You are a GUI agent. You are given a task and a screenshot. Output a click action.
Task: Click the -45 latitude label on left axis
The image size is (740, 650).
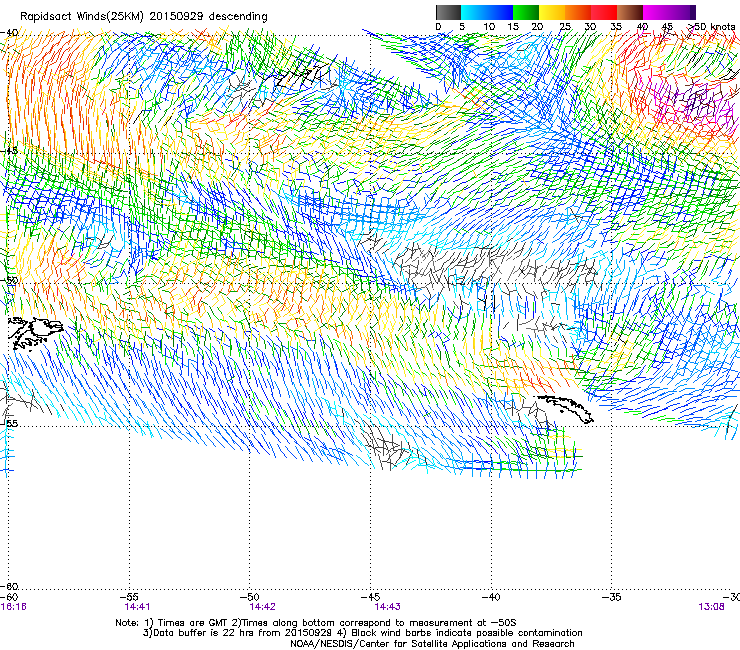click(9, 152)
